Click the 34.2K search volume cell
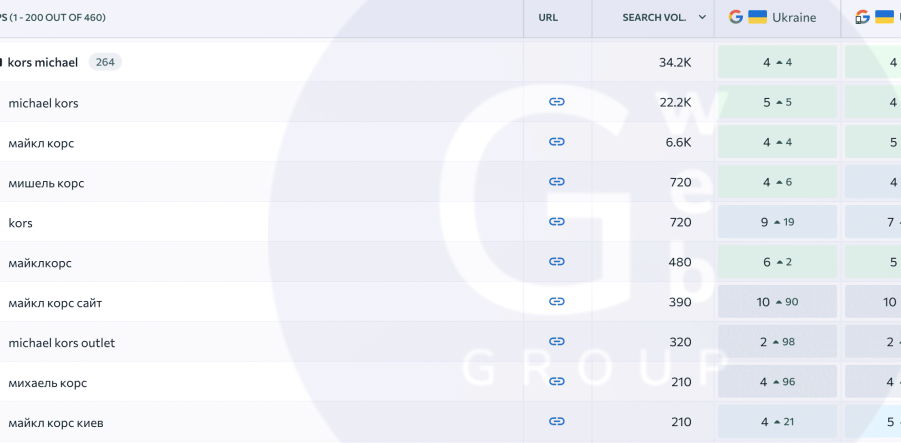The width and height of the screenshot is (901, 443). [673, 62]
